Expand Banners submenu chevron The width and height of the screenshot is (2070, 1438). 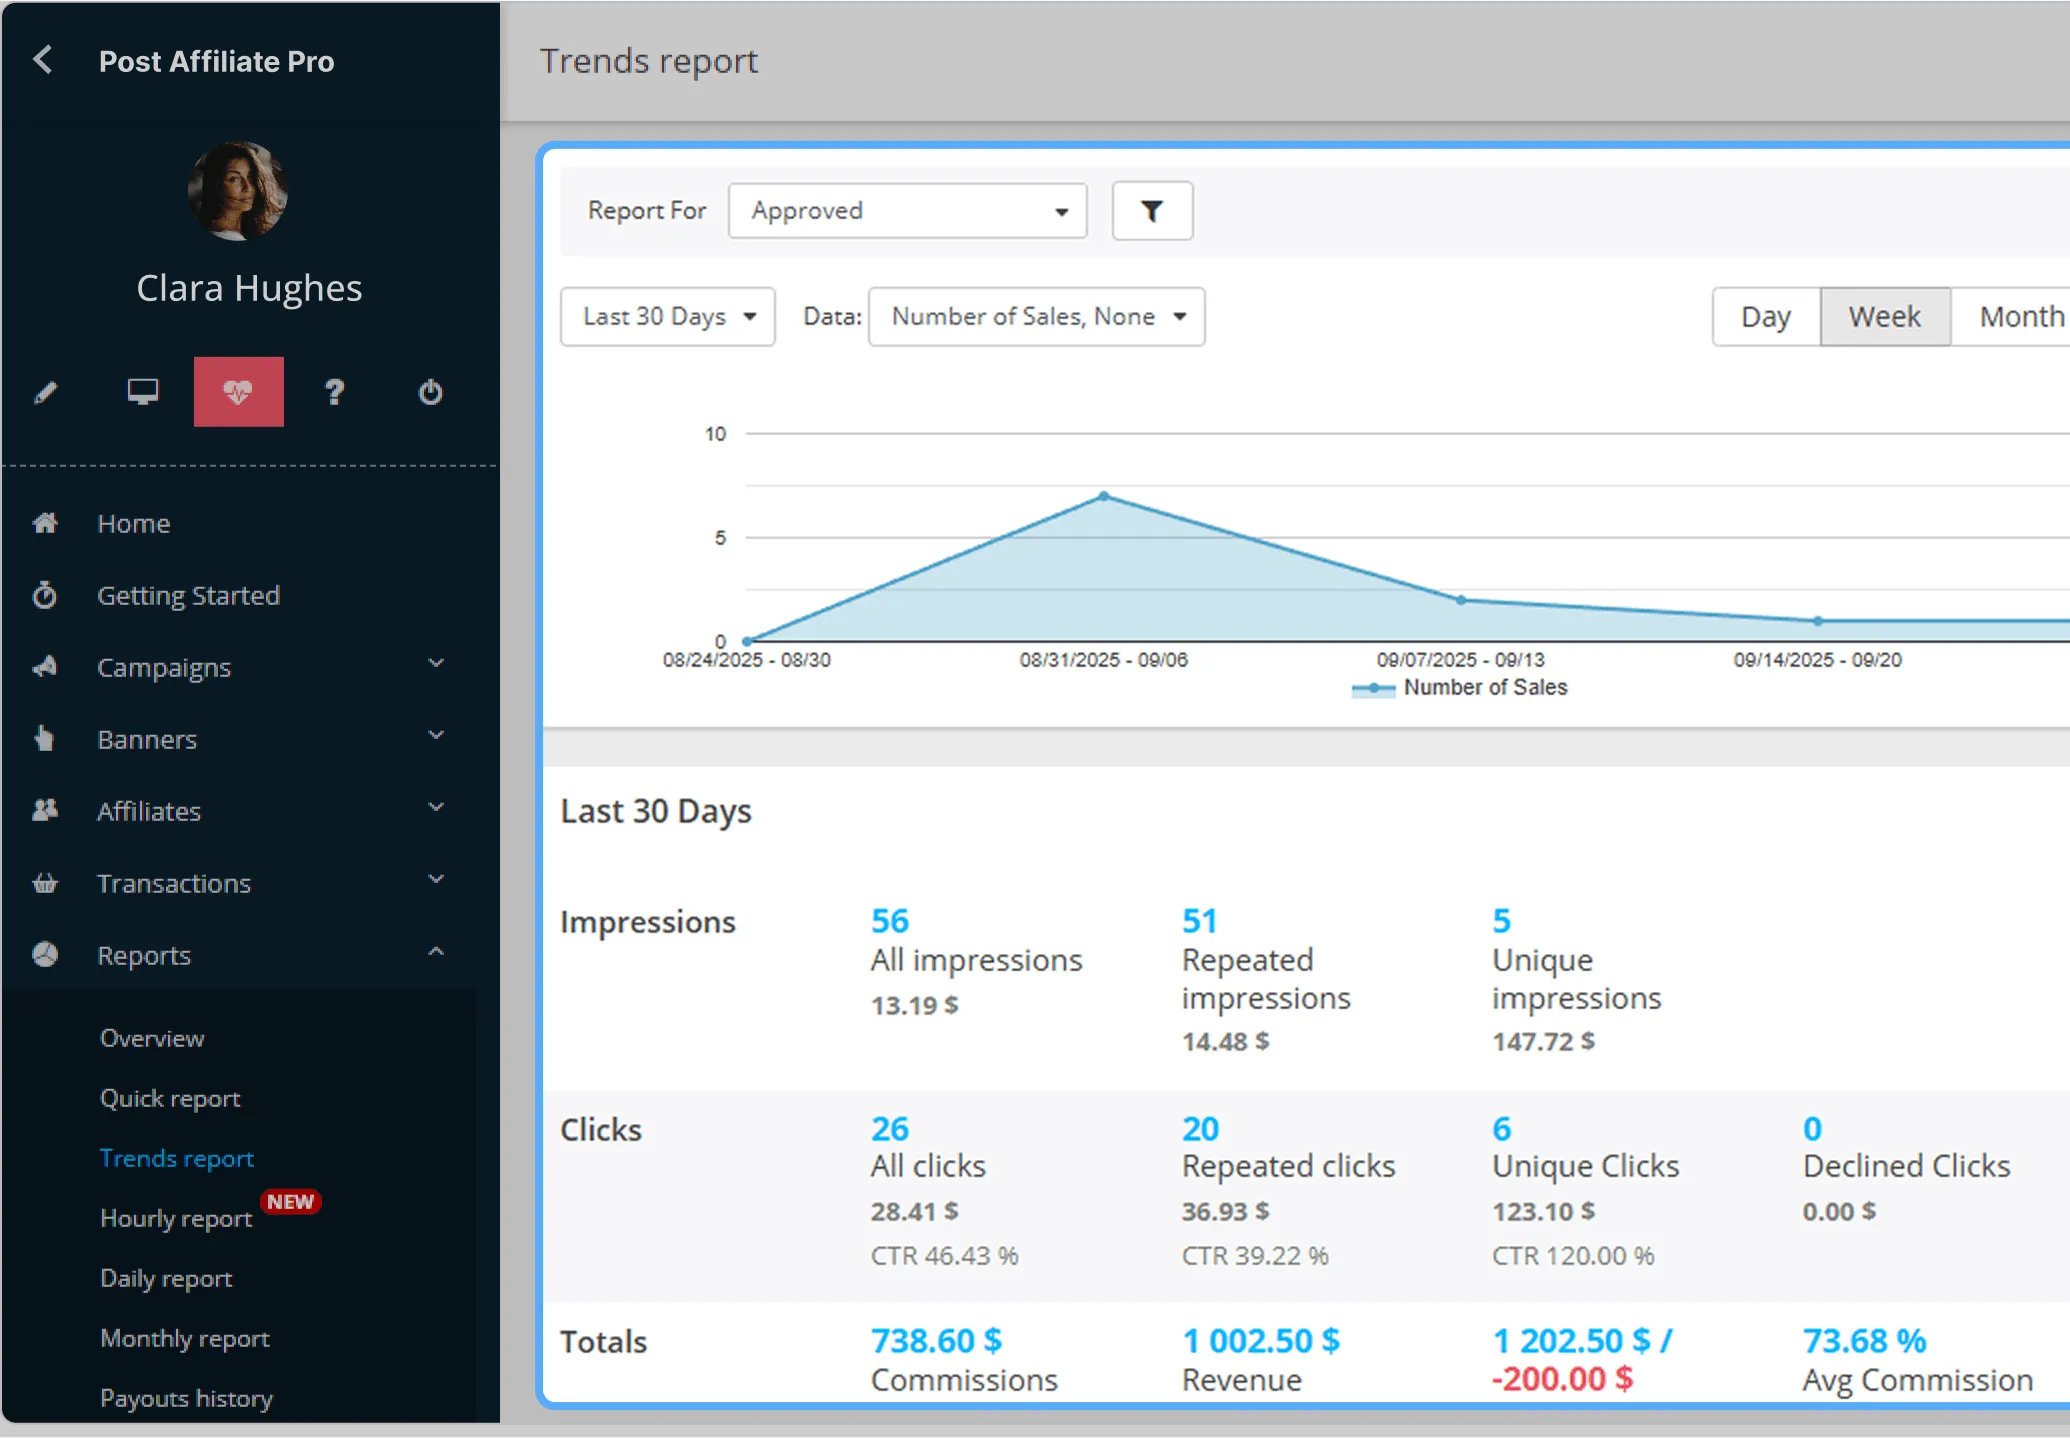(x=436, y=735)
